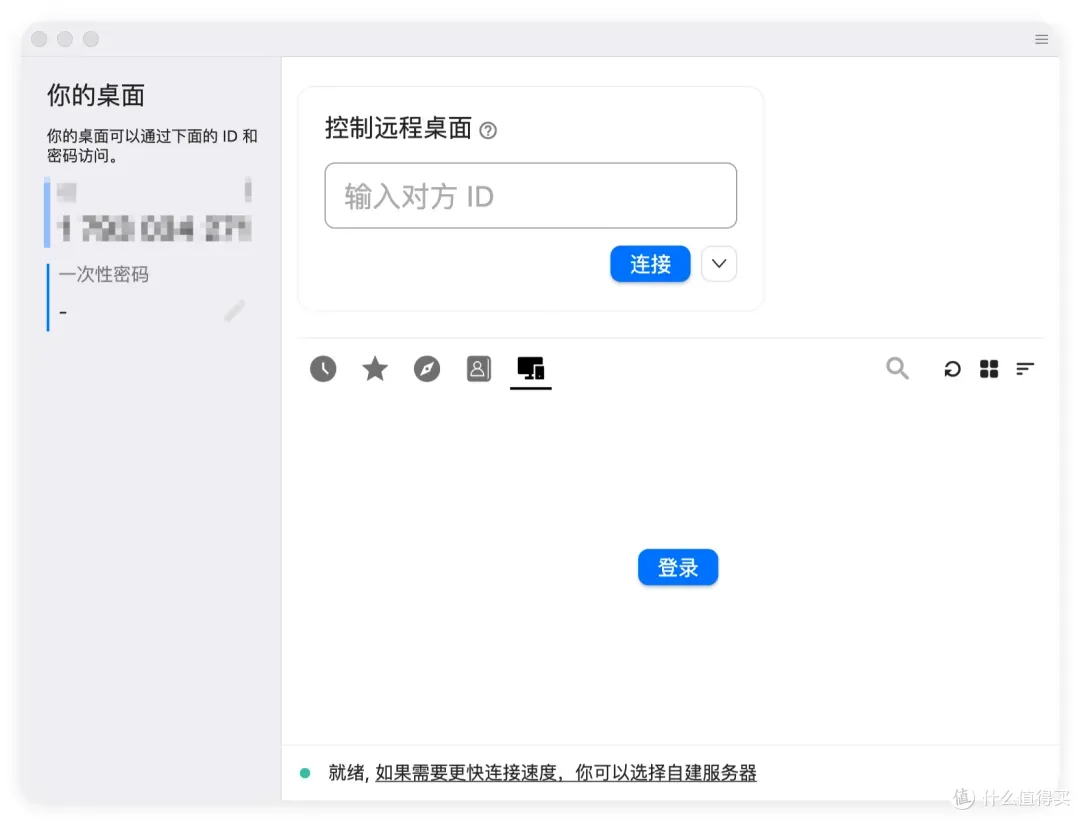Click the window zoom traffic-light button
This screenshot has width=1080, height=820.
tap(91, 39)
